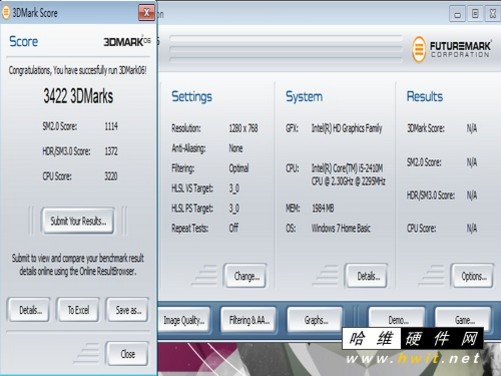501x376 pixels.
Task: Click the Close button in Score dialog
Action: coord(128,354)
